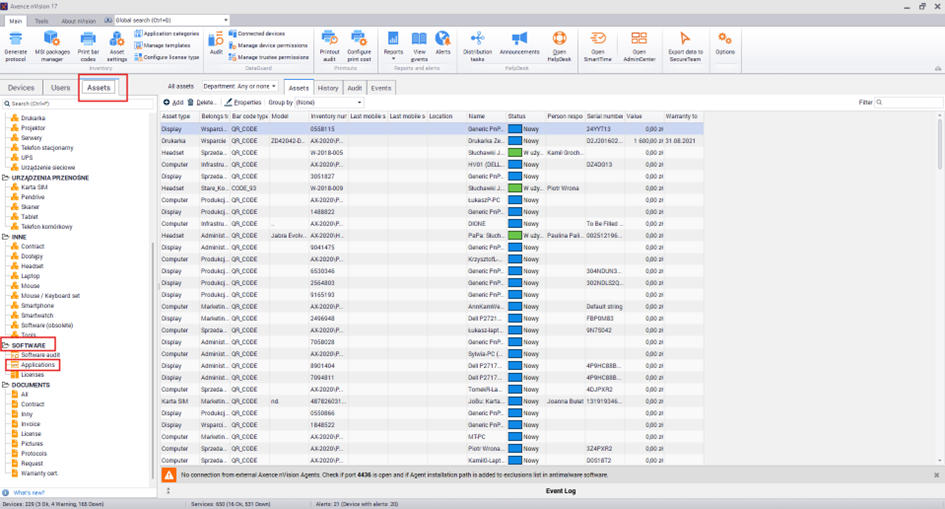Open the Distribution tasks icon
The width and height of the screenshot is (945, 509).
click(x=477, y=40)
